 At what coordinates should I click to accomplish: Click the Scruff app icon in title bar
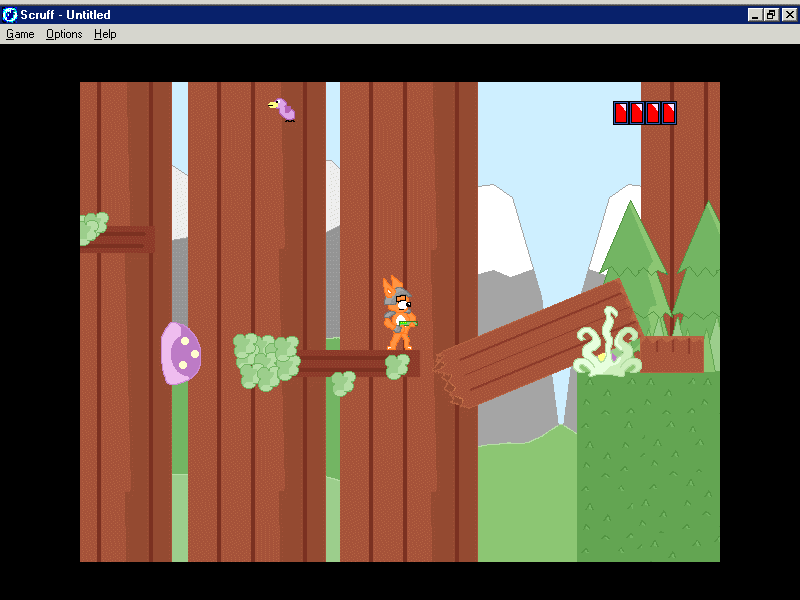pyautogui.click(x=10, y=14)
